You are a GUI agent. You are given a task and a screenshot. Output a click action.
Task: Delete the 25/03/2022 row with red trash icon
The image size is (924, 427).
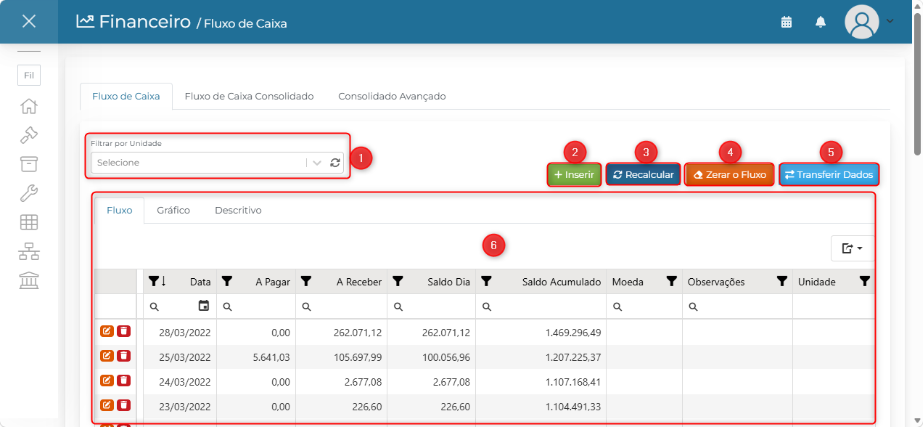point(124,356)
